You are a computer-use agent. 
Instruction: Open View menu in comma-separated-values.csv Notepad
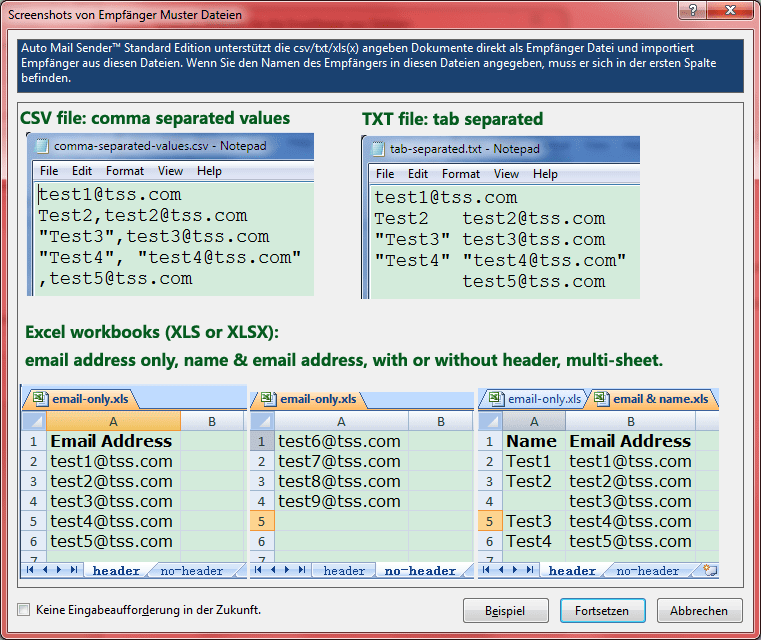[170, 171]
